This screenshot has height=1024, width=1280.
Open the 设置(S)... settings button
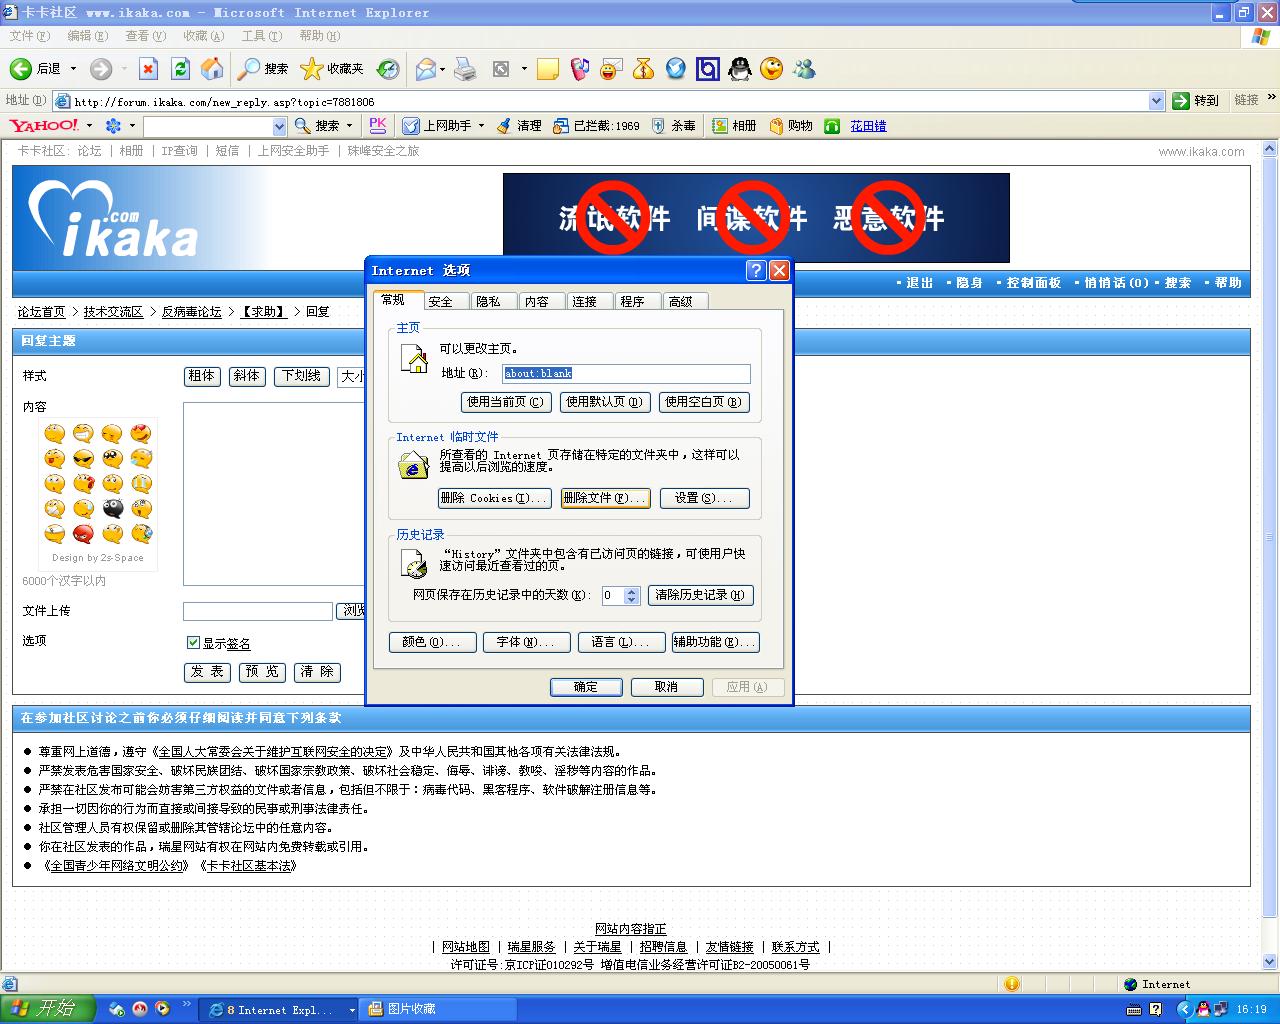pyautogui.click(x=704, y=498)
